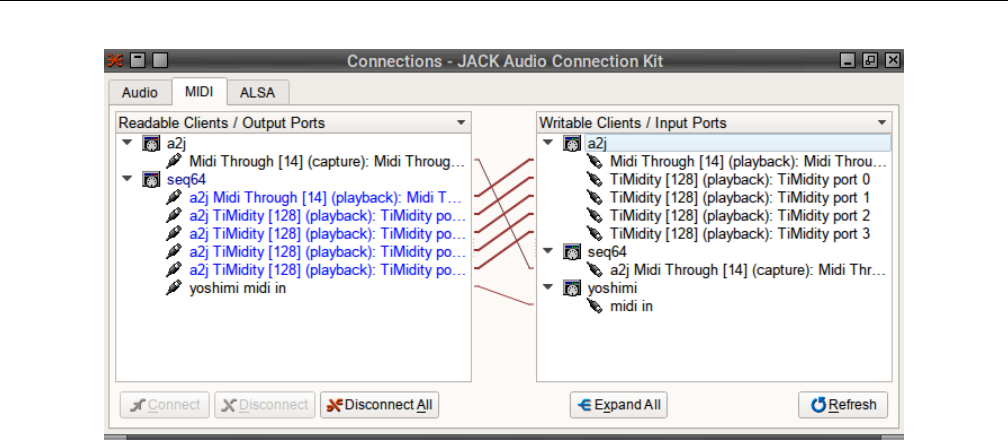Collapse the a2j client in Readable Clients
This screenshot has width=1008, height=440.
(x=127, y=143)
